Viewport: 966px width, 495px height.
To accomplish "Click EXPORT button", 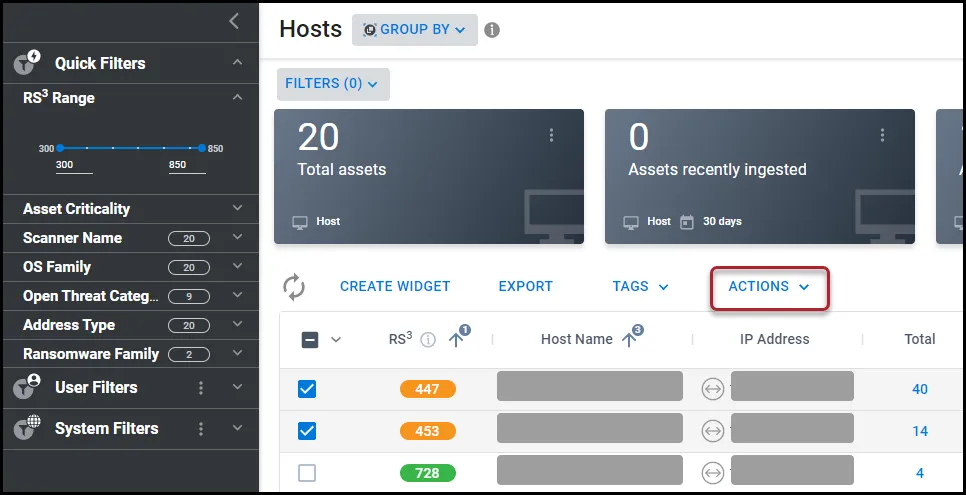I will (x=526, y=287).
